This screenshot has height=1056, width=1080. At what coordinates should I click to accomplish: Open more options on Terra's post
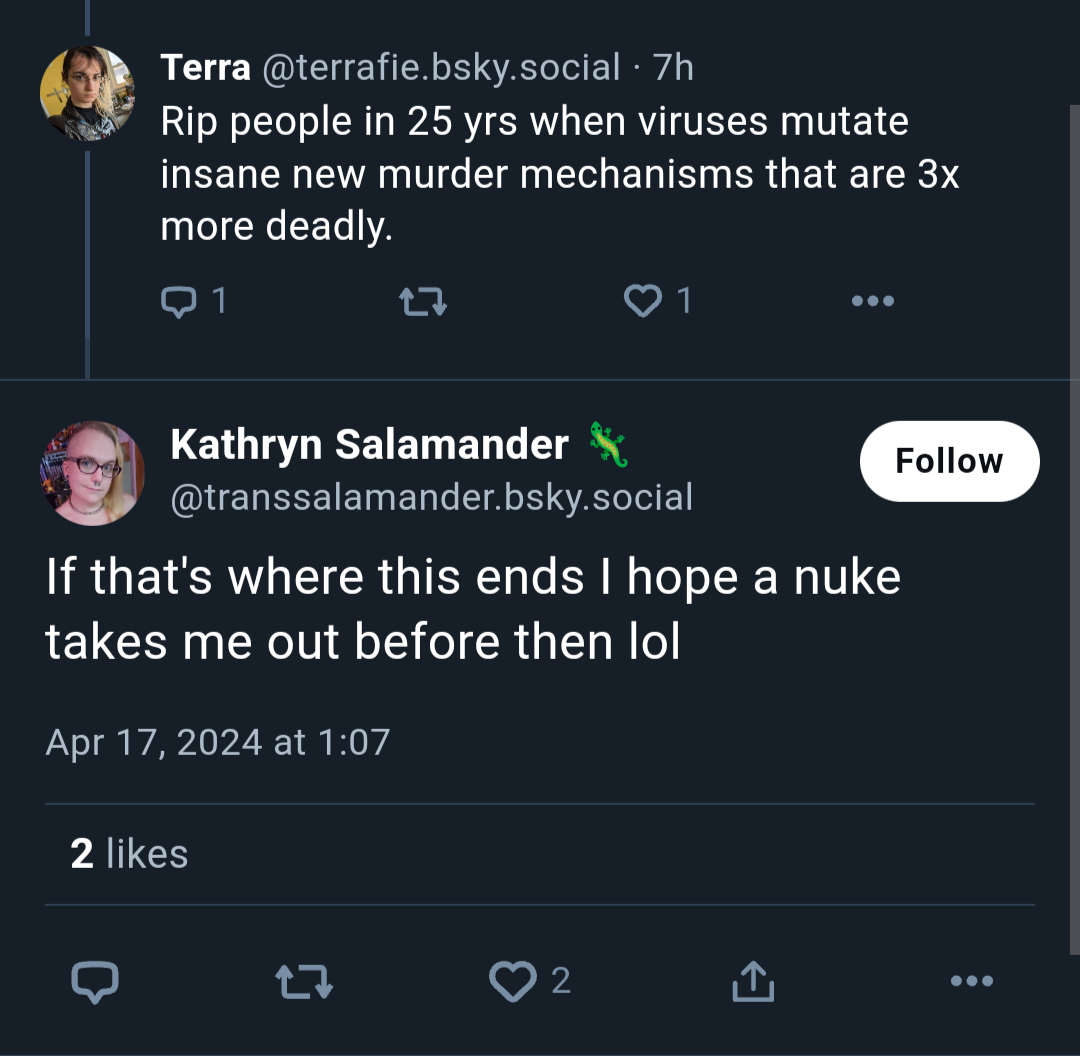pyautogui.click(x=873, y=301)
